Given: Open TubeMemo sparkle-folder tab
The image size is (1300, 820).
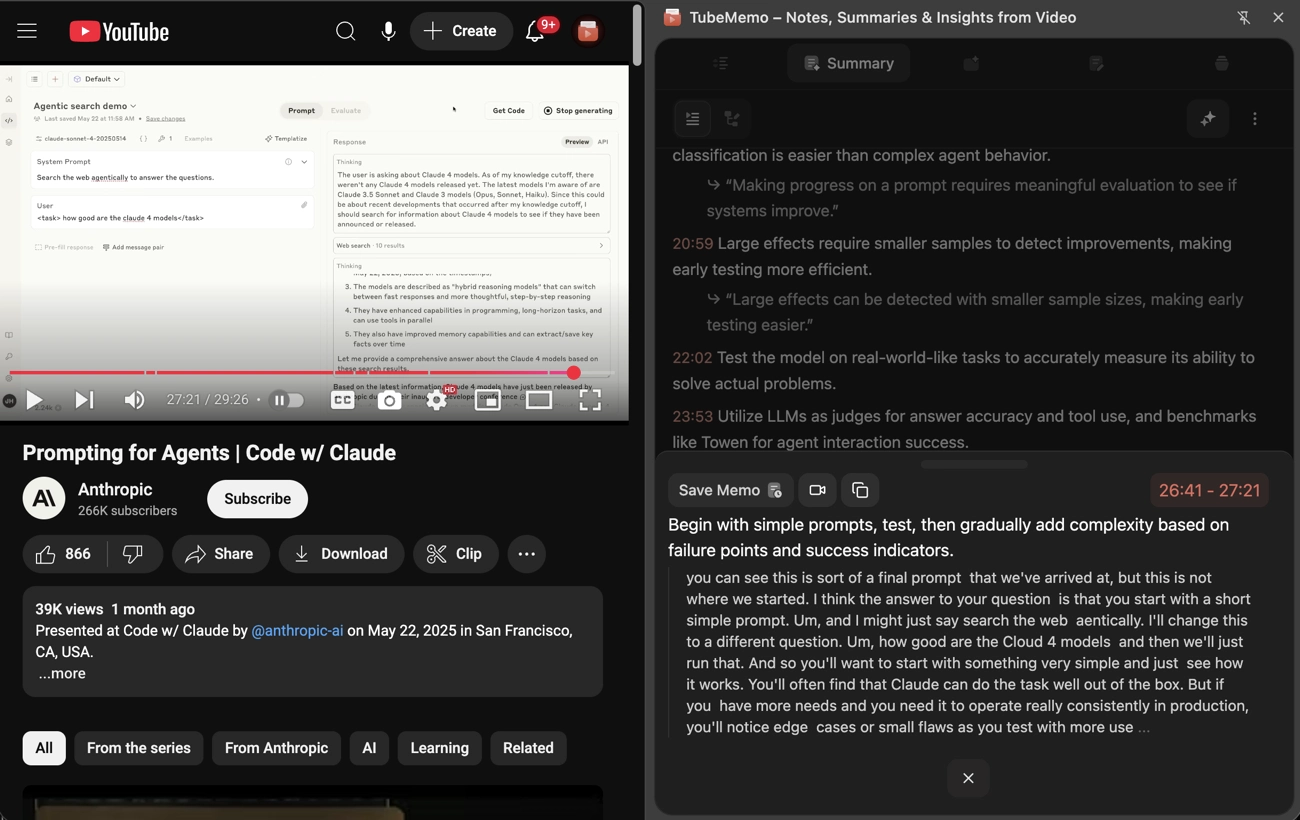Looking at the screenshot, I should pyautogui.click(x=971, y=63).
